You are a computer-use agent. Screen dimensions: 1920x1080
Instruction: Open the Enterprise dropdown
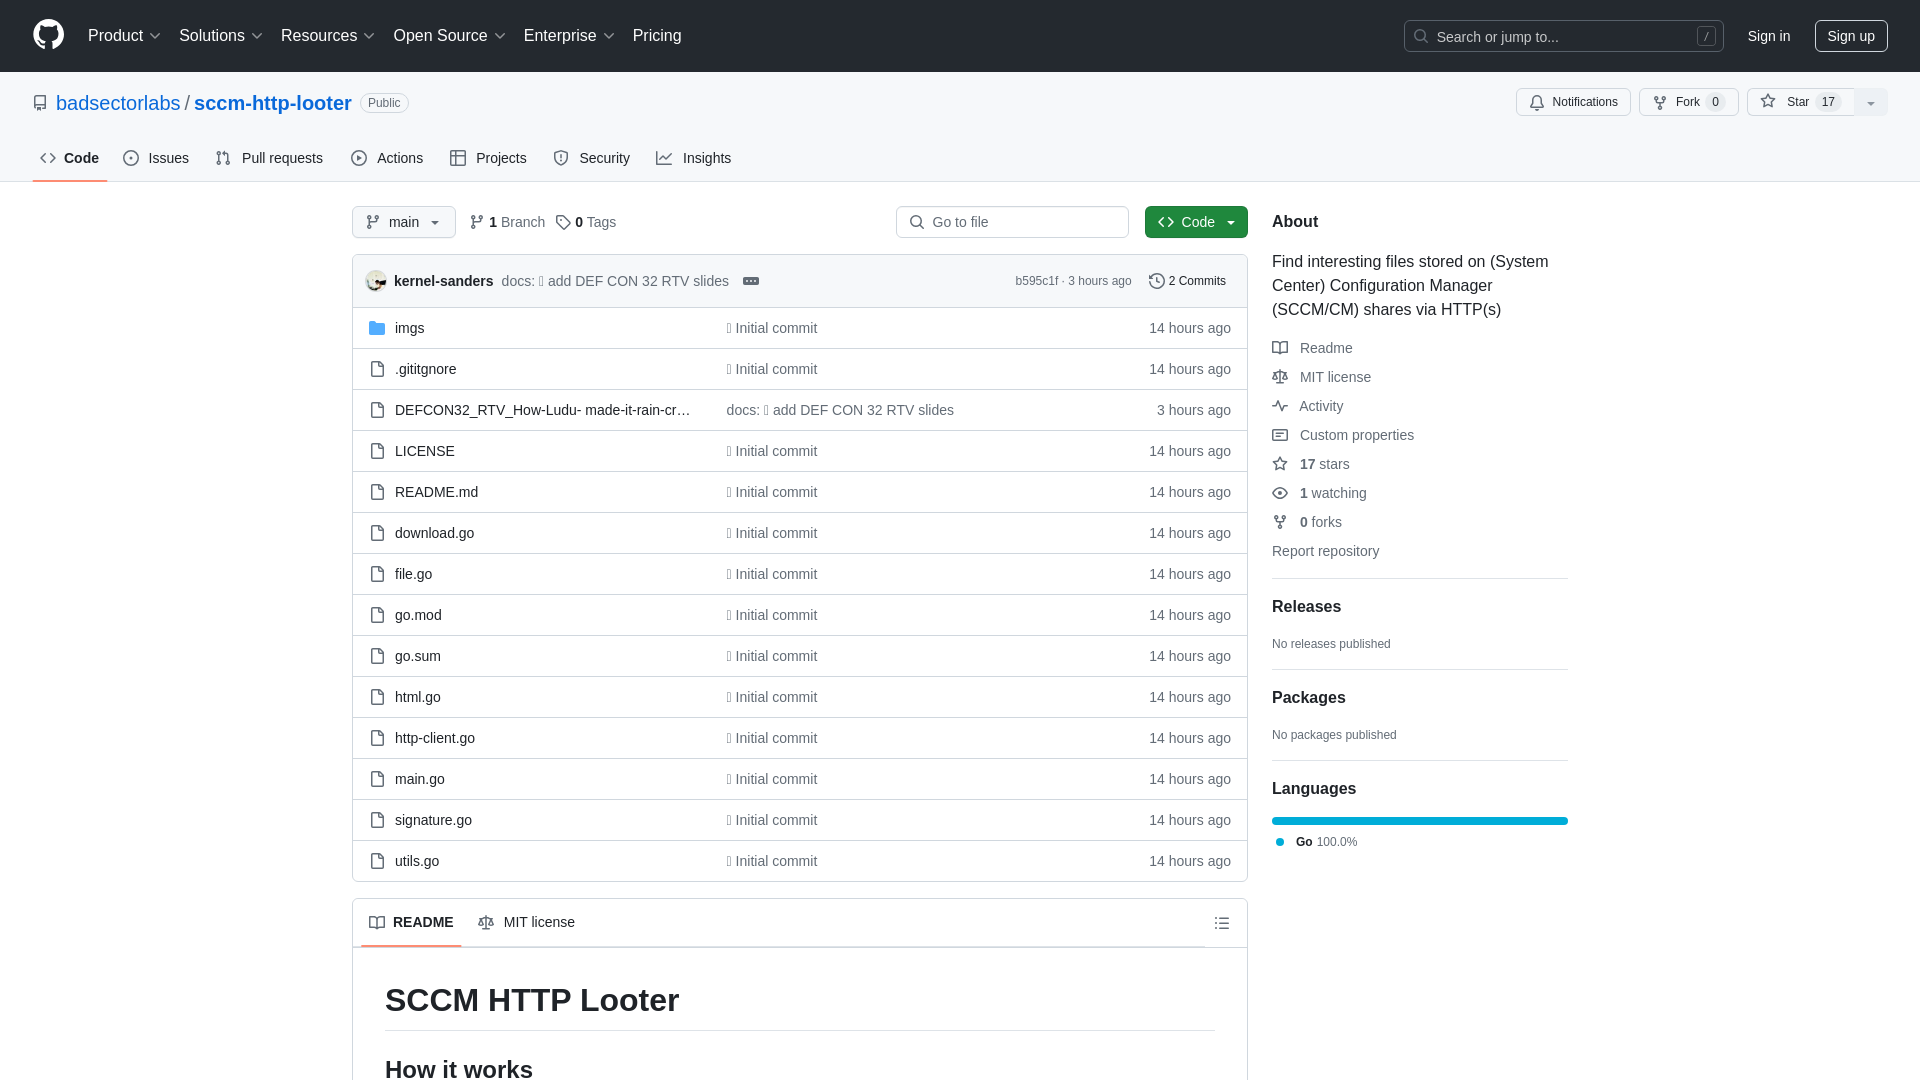tap(568, 36)
